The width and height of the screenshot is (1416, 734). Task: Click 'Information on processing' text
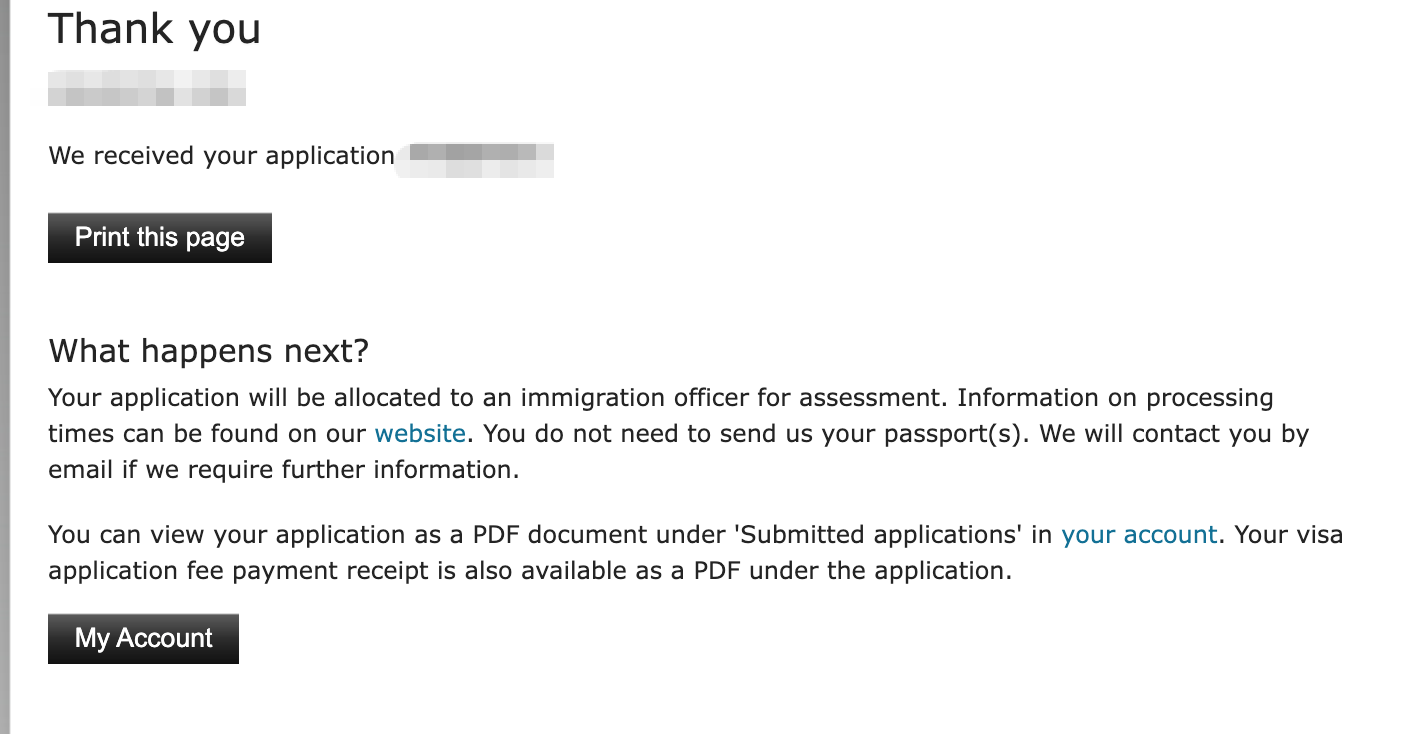1115,398
